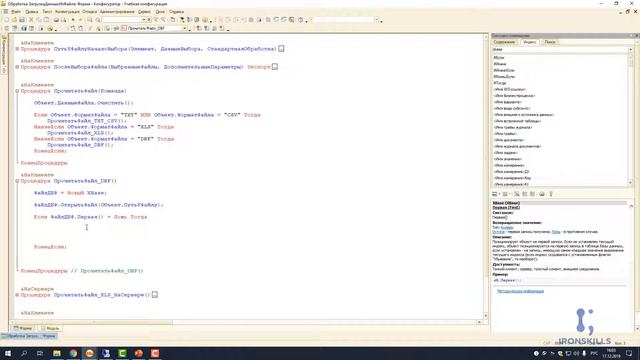Open the Windows Start menu
Screen dimensions: 640x360
coord(7,353)
